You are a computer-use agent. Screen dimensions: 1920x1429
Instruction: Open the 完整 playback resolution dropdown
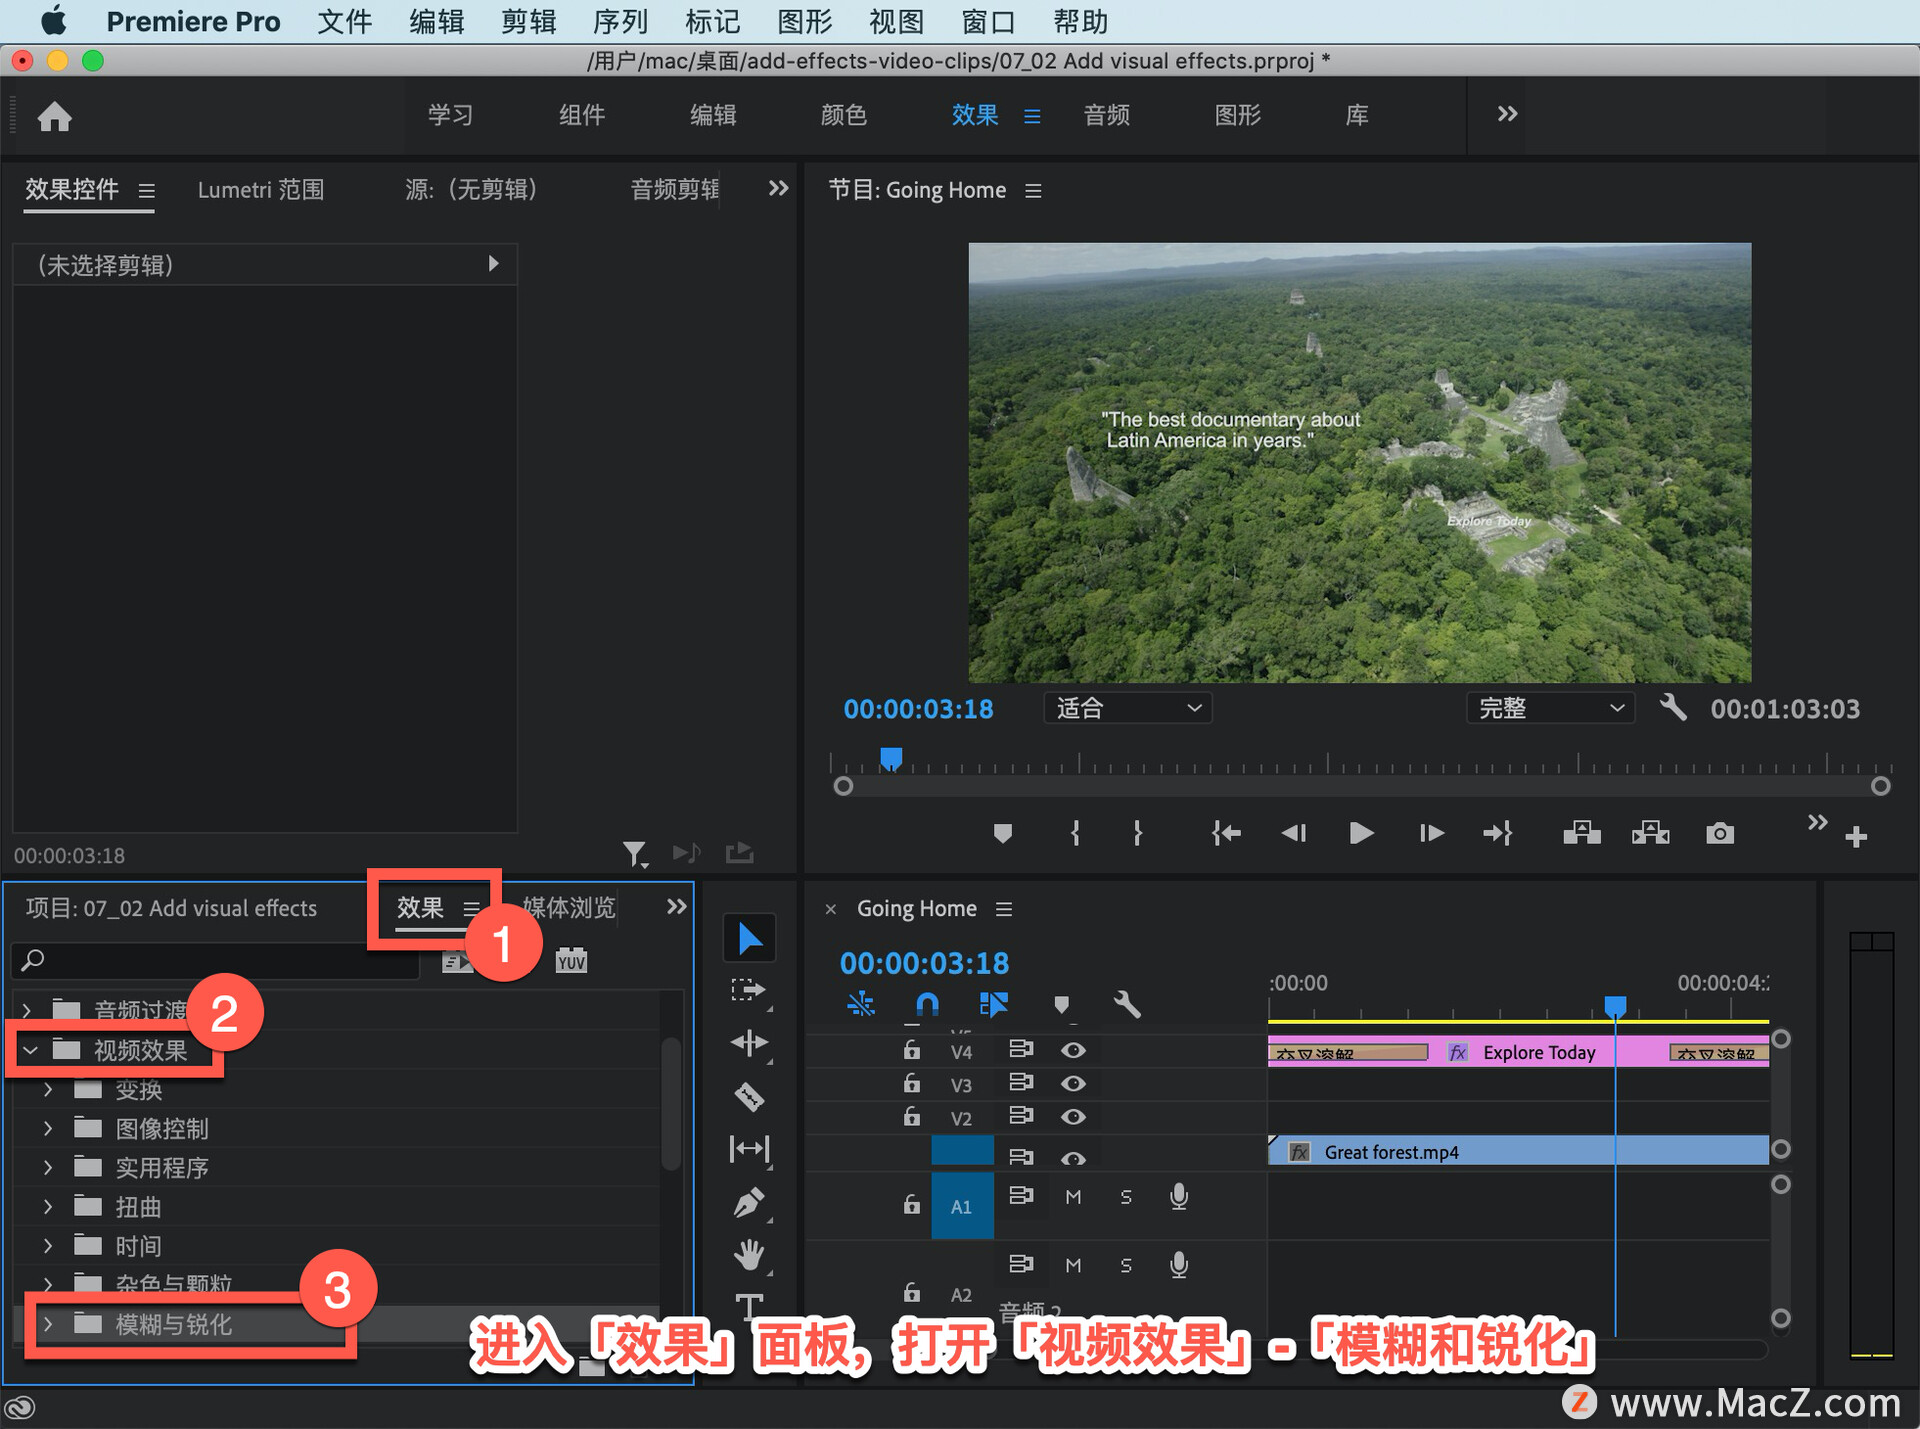point(1550,708)
